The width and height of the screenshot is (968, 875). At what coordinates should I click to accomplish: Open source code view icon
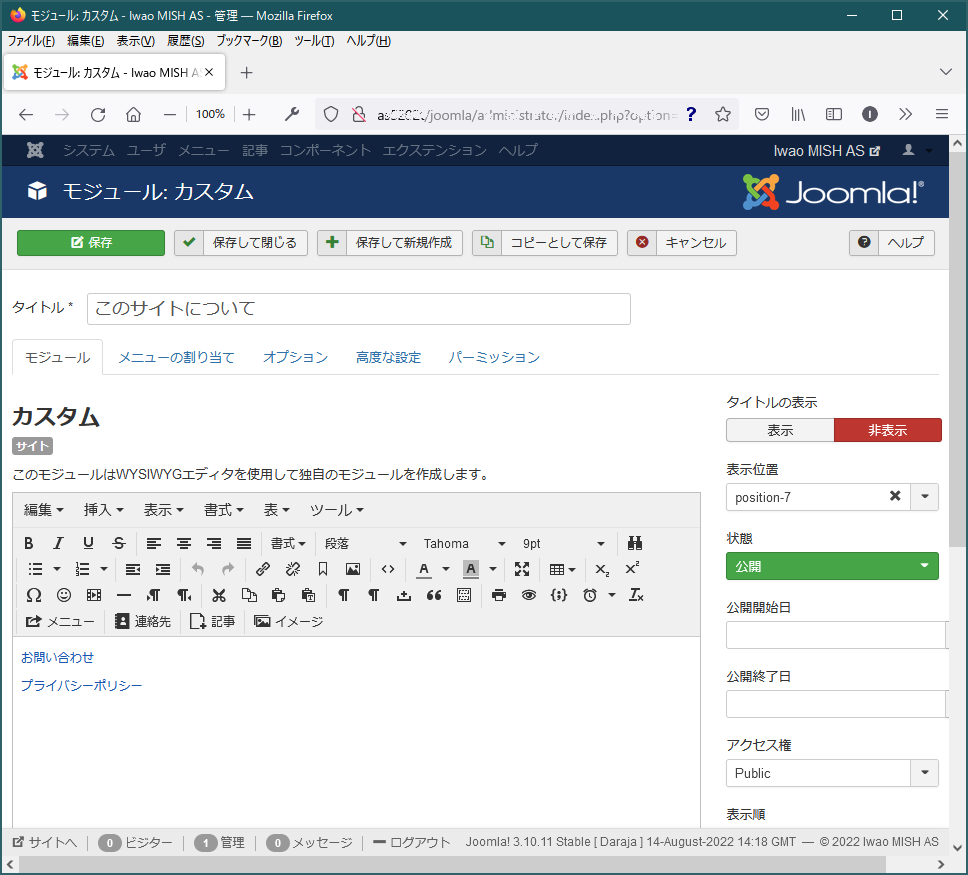tap(388, 569)
